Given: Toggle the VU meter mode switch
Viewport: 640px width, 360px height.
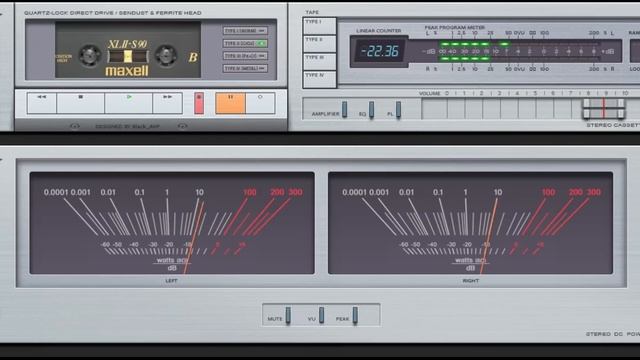Looking at the screenshot, I should [322, 315].
